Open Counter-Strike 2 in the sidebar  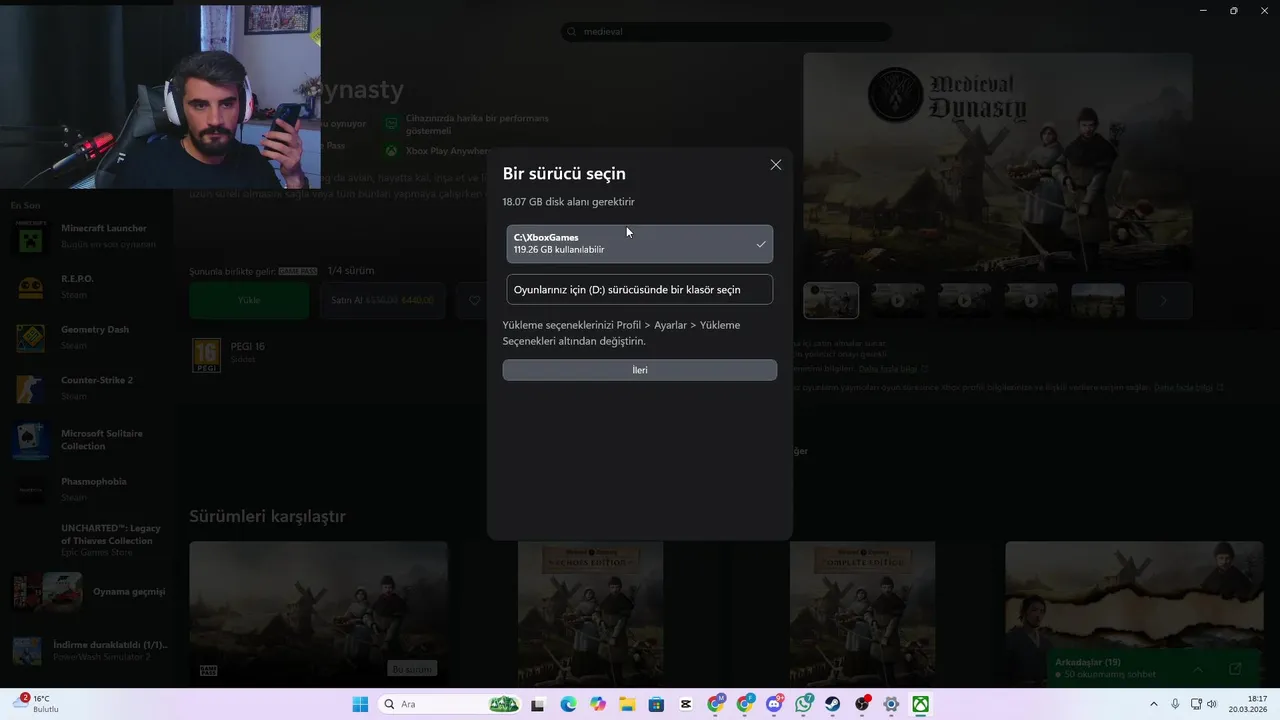coord(88,388)
